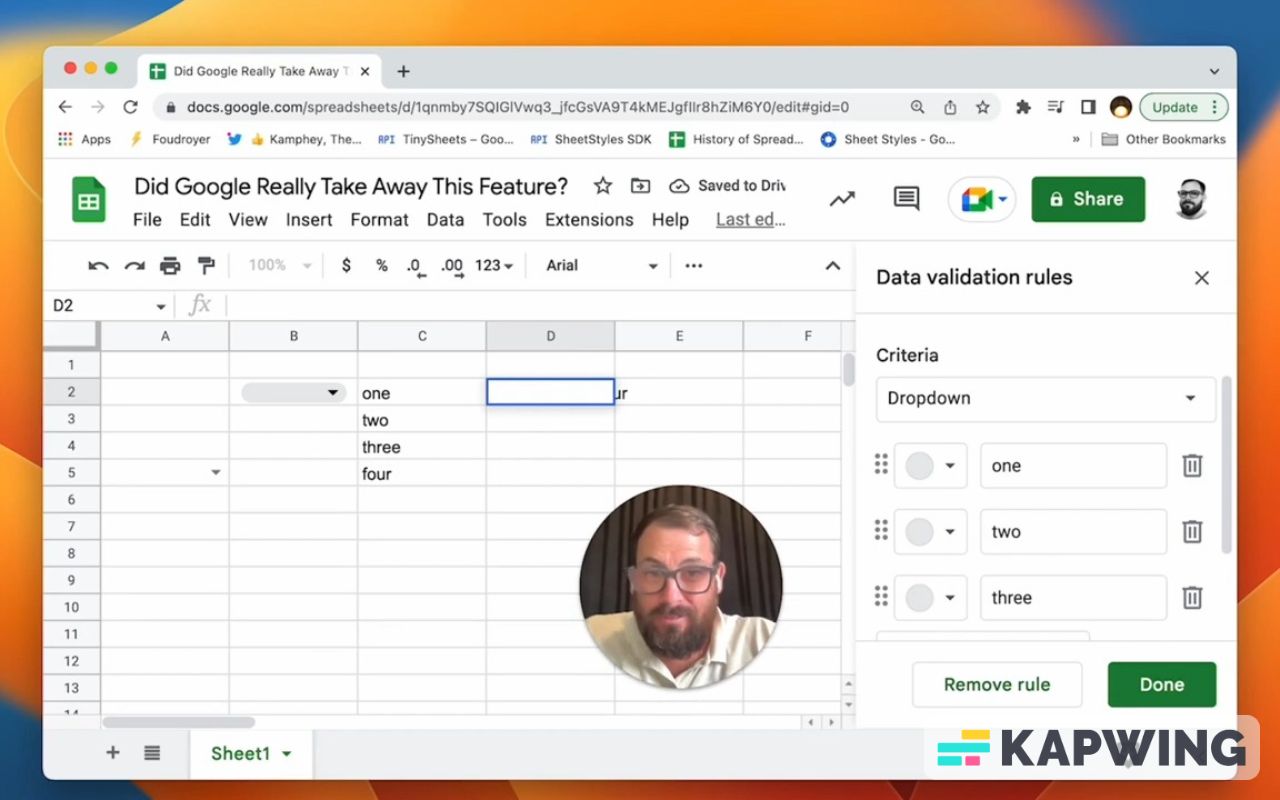
Task: Open the Other Bookmarks folder
Action: pyautogui.click(x=1163, y=140)
